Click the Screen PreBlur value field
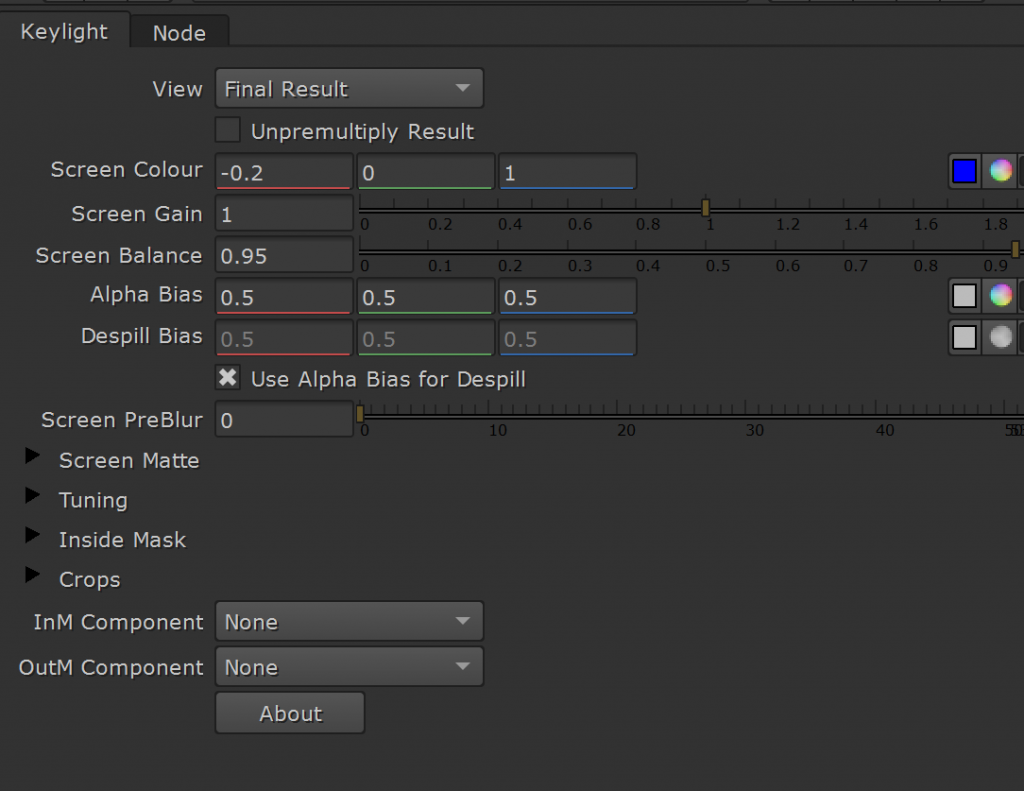The width and height of the screenshot is (1024, 791). pos(284,419)
